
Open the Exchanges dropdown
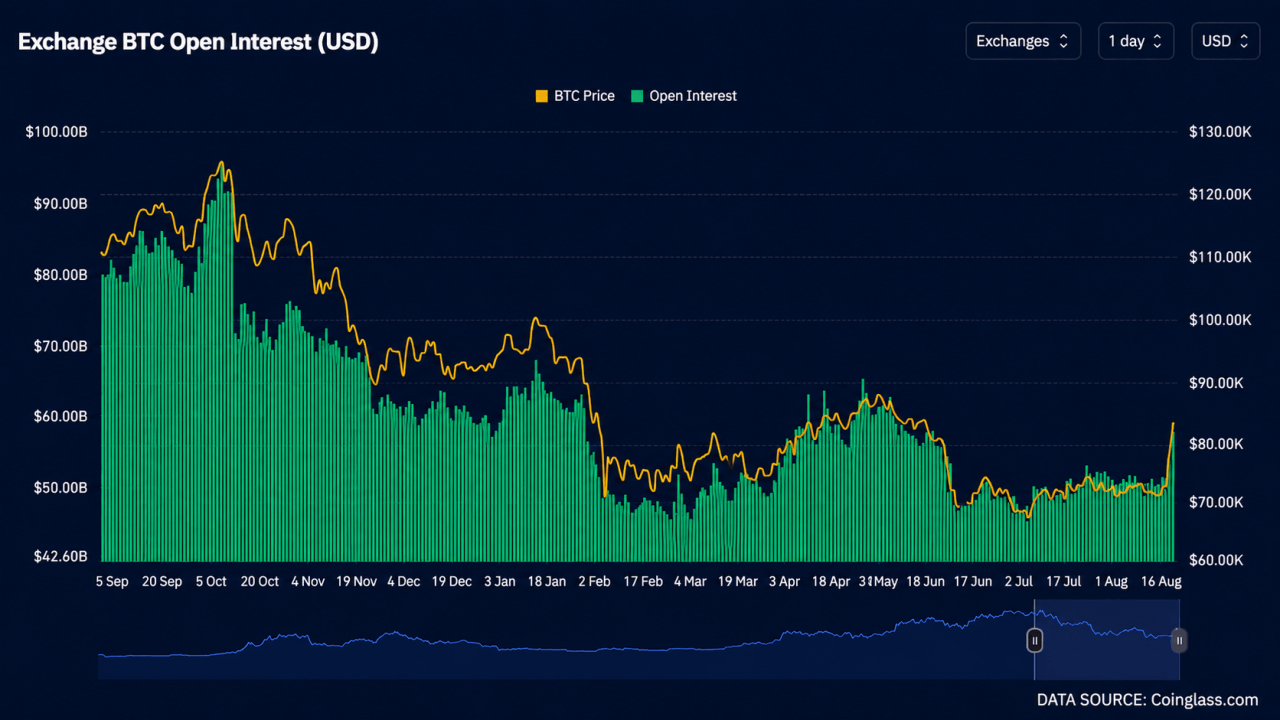pos(1023,41)
